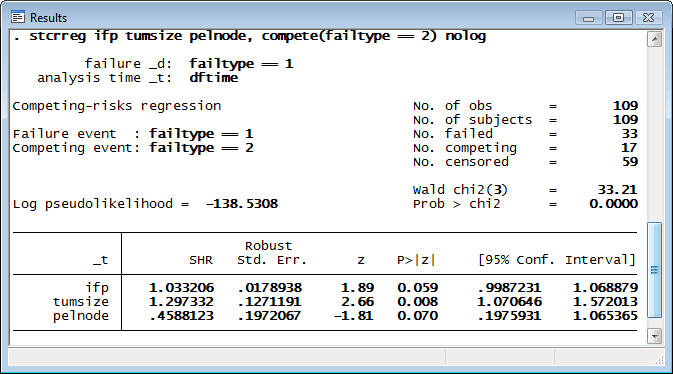
Task: Click the No. competing value 17
Action: pos(630,148)
